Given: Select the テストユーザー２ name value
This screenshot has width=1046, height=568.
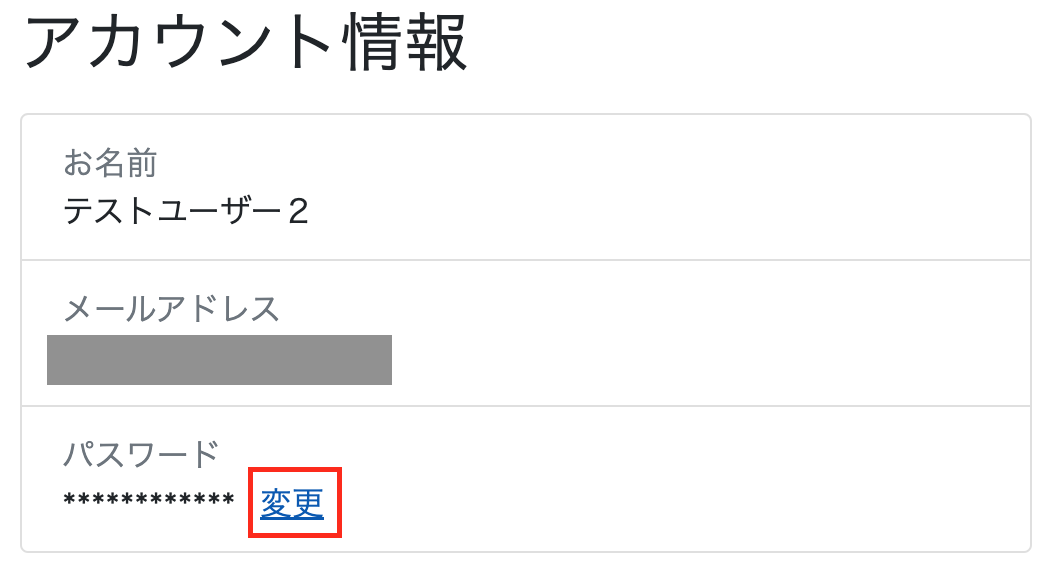Looking at the screenshot, I should click(186, 211).
